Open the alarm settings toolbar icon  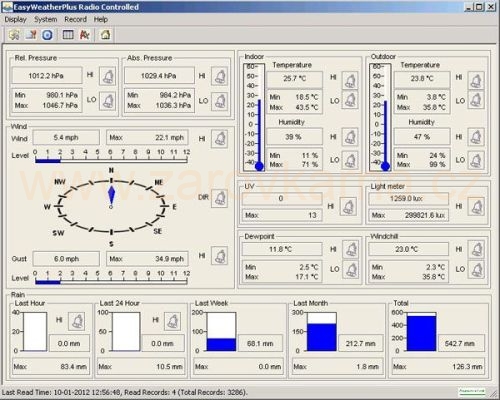pyautogui.click(x=31, y=35)
